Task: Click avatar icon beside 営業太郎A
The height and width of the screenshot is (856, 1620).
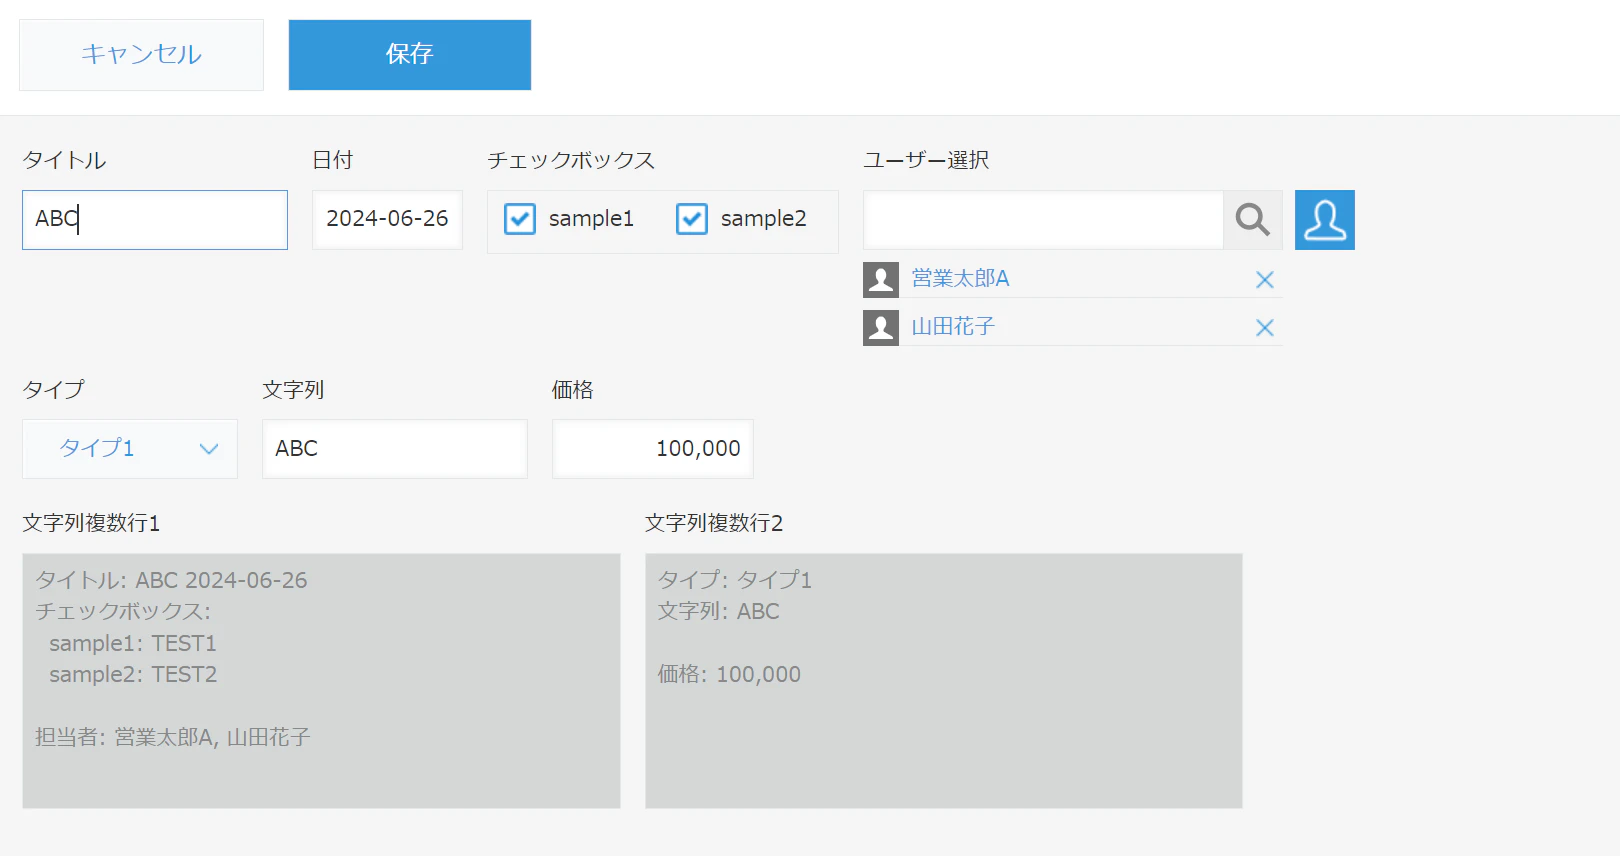Action: tap(881, 280)
